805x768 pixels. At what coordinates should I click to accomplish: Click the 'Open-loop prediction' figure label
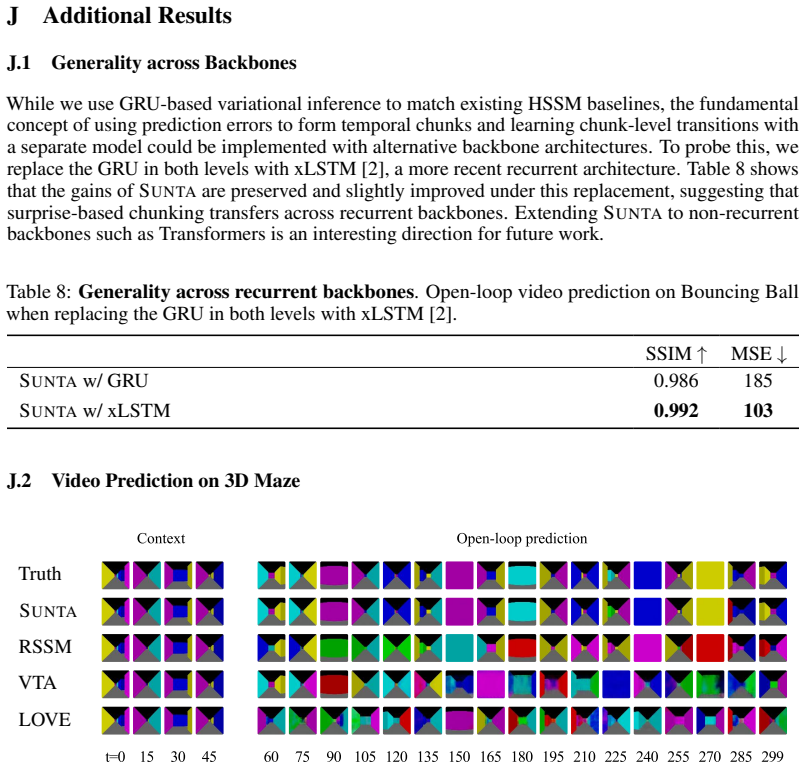(x=522, y=539)
